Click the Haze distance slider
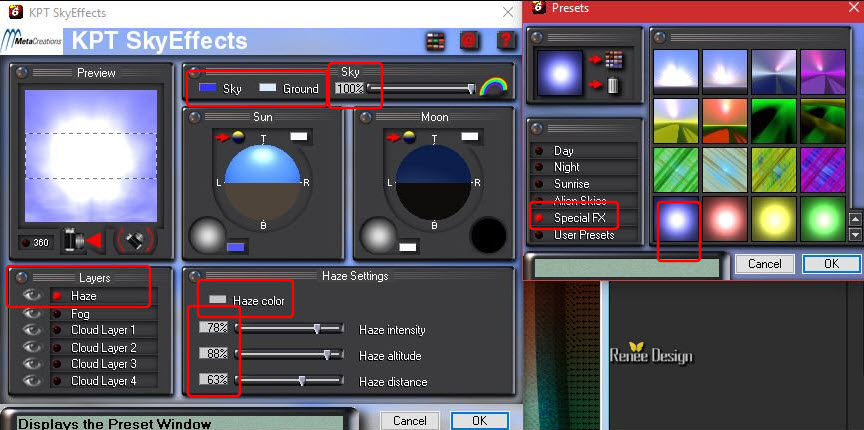 [289, 380]
